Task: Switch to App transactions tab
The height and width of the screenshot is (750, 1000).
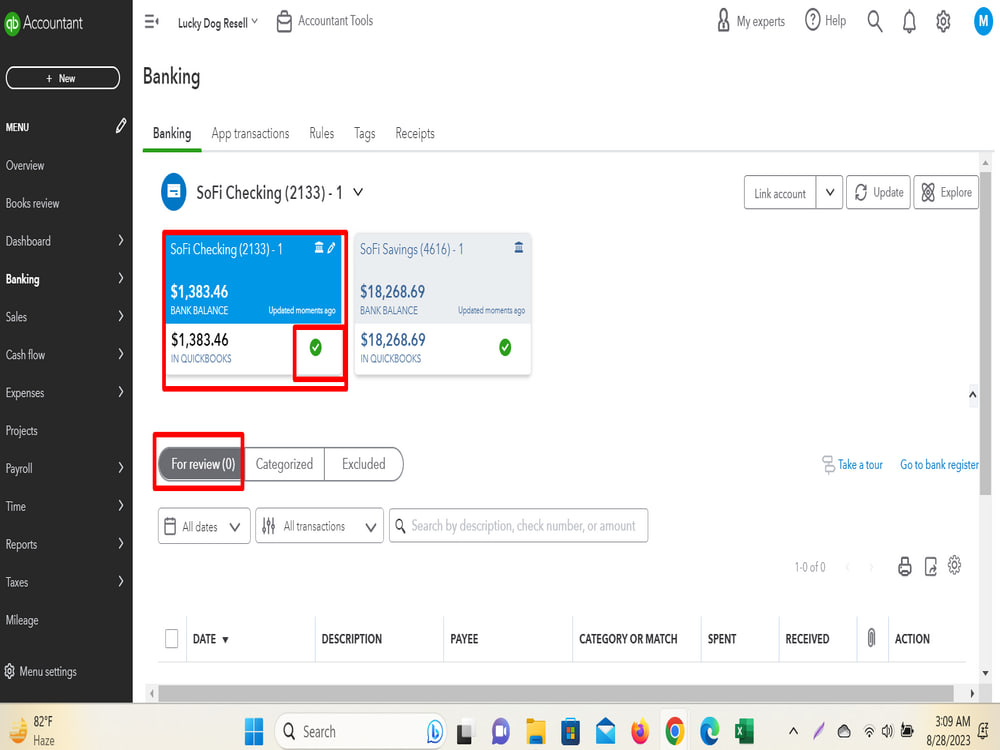Action: click(250, 133)
